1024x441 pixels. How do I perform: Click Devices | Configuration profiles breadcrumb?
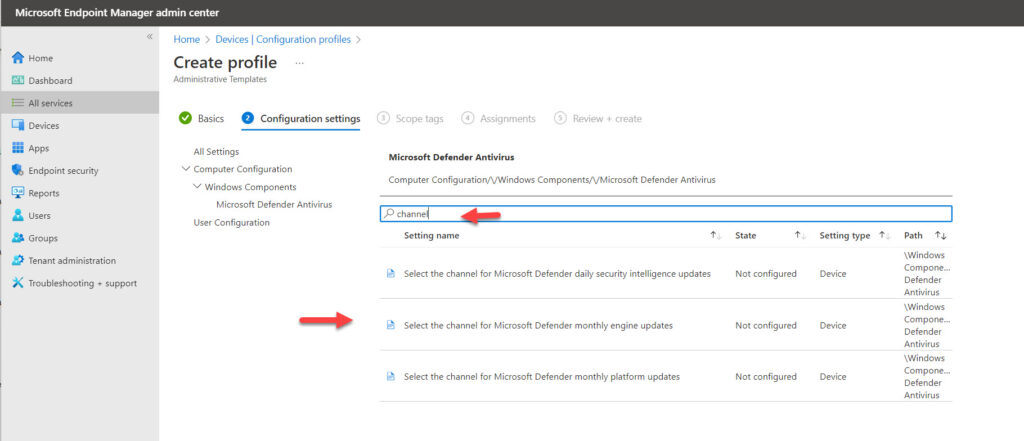click(283, 39)
